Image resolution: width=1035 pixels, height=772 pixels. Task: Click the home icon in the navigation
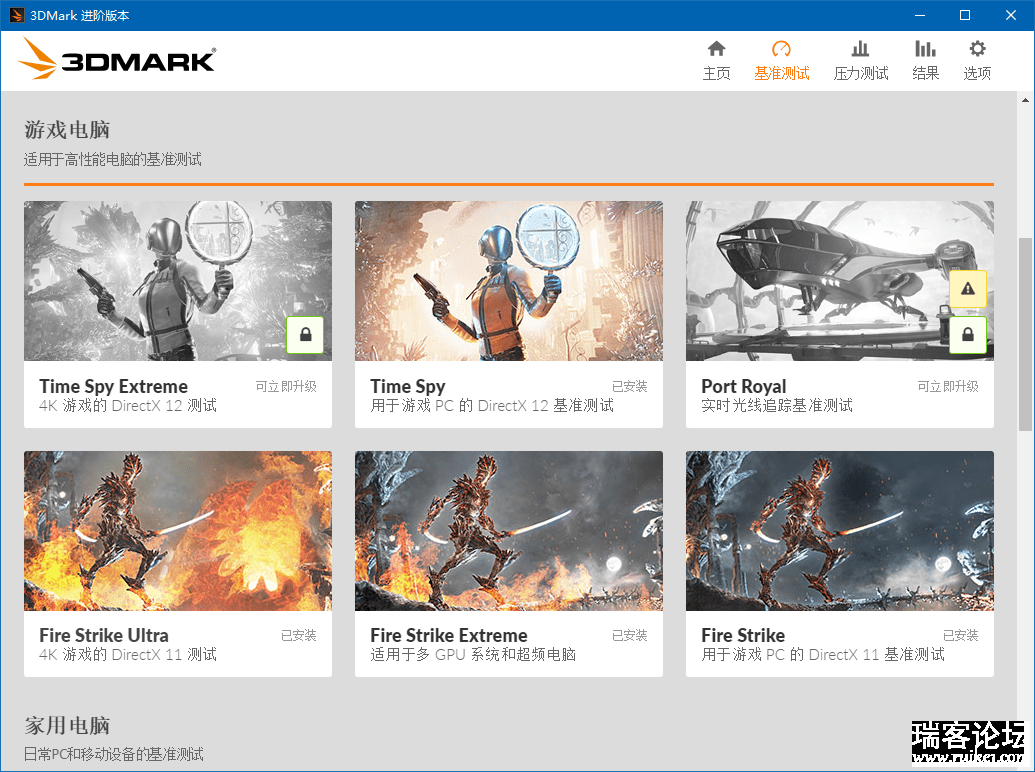716,49
